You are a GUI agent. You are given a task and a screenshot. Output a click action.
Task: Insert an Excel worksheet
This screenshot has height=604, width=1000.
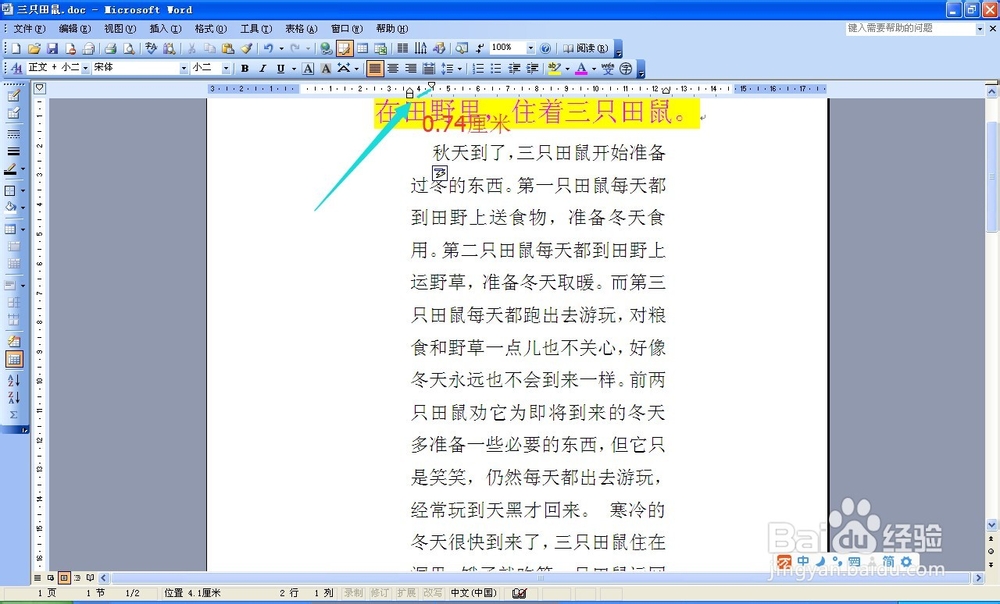click(x=381, y=48)
